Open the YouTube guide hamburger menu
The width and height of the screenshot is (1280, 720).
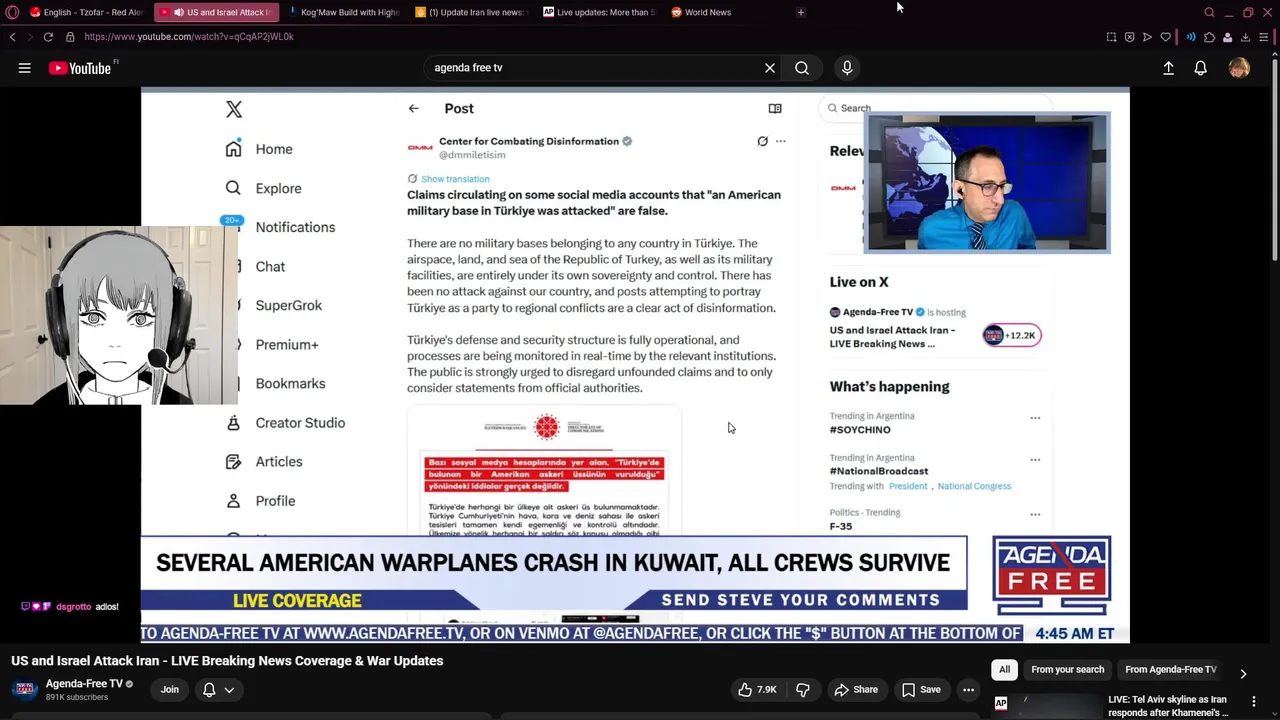pyautogui.click(x=24, y=68)
